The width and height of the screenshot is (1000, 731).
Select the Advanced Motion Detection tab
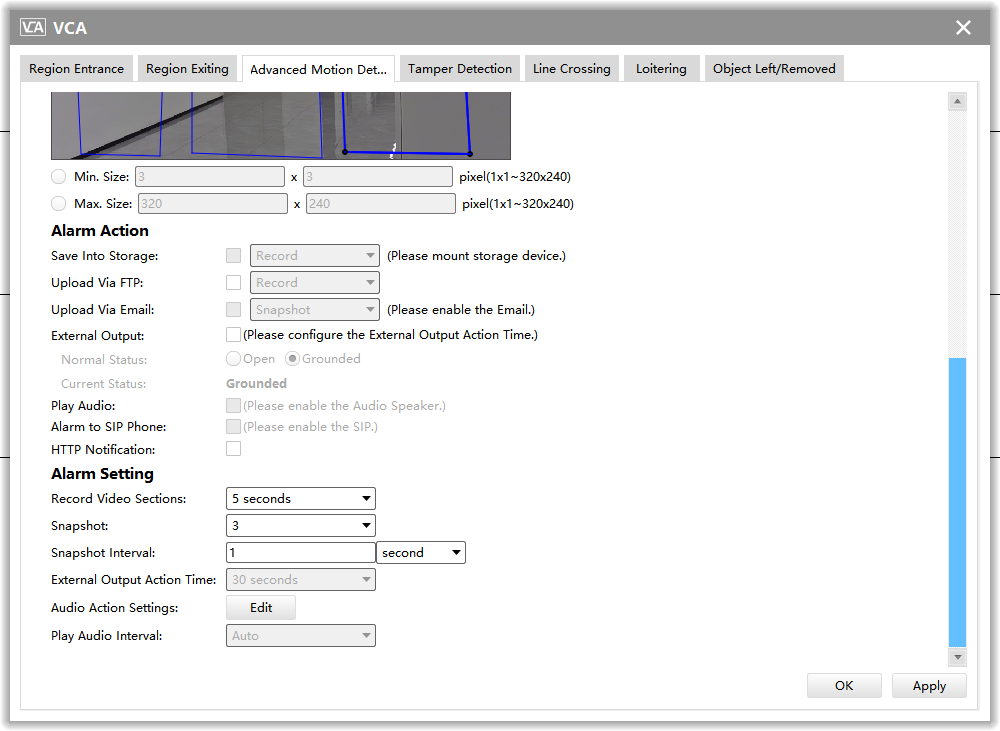pyautogui.click(x=318, y=69)
